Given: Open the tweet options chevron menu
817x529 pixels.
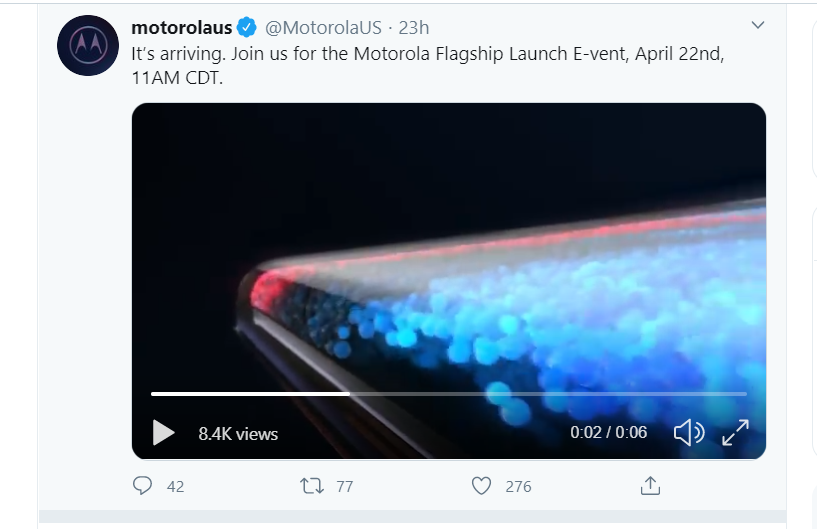Looking at the screenshot, I should pos(758,25).
